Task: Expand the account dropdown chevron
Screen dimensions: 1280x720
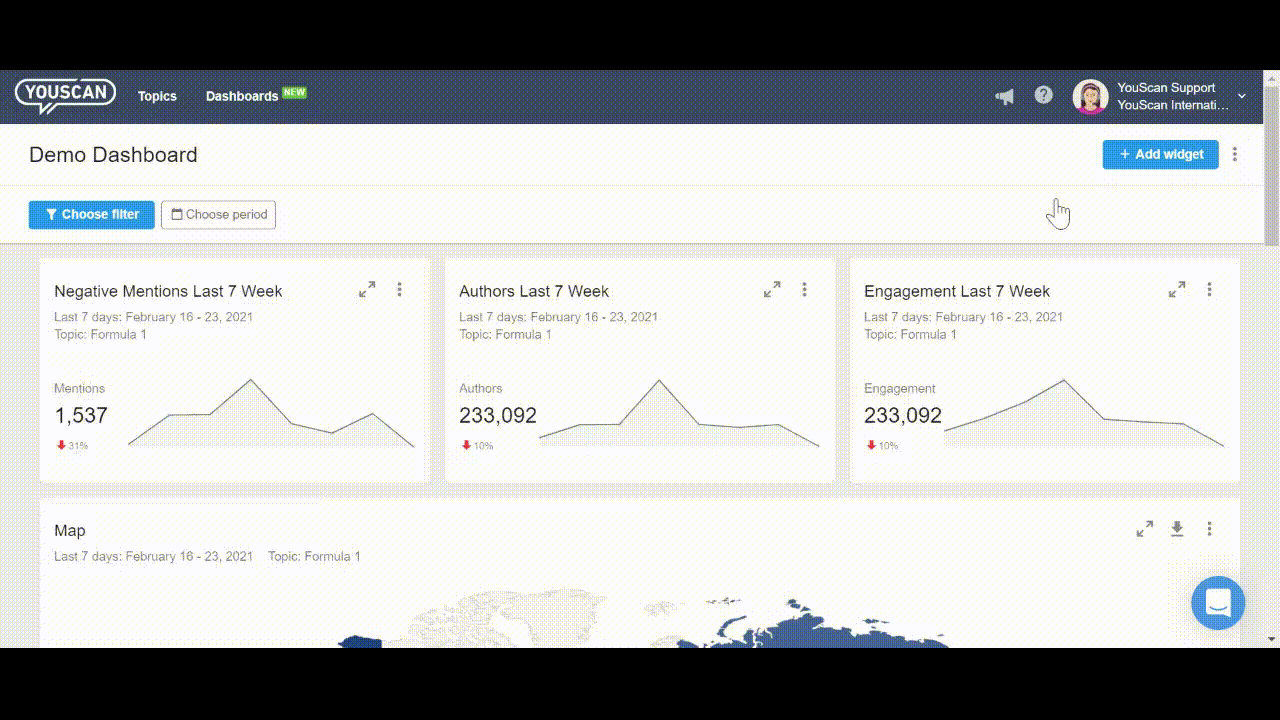Action: tap(1241, 96)
